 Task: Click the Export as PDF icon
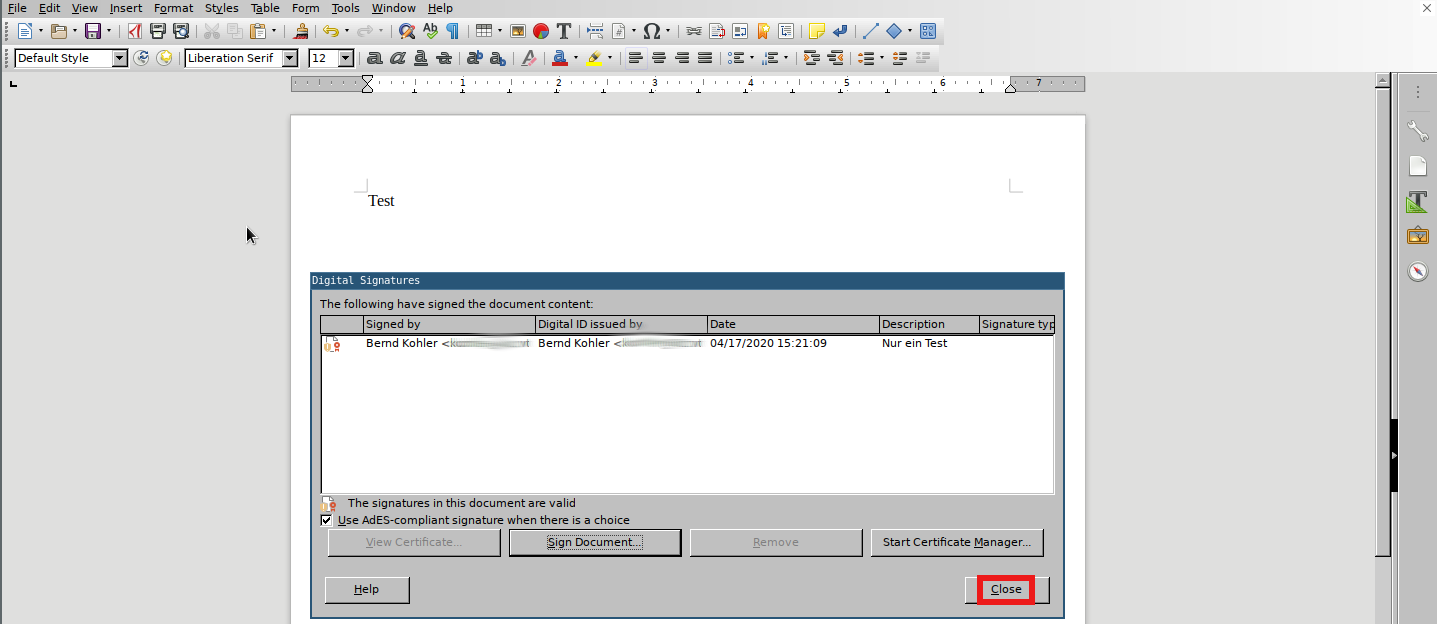click(x=134, y=31)
